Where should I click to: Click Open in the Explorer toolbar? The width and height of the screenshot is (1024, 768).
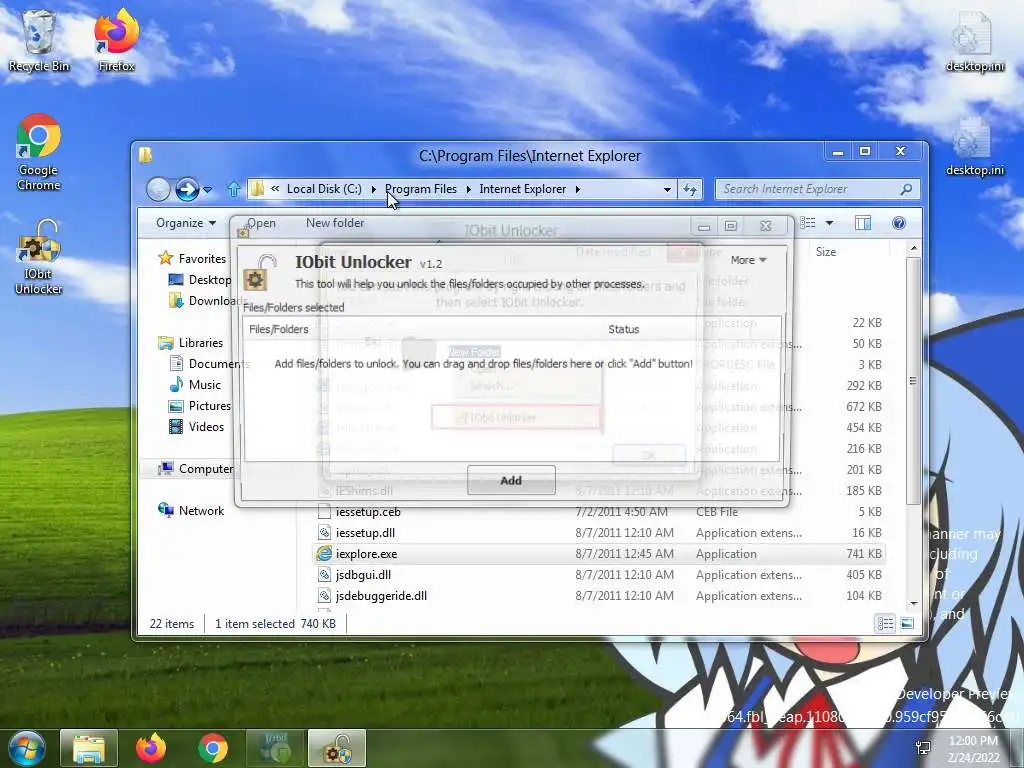click(261, 223)
